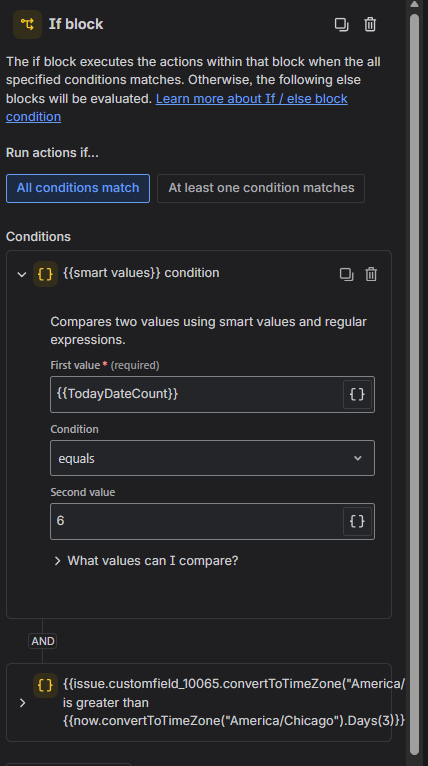Click the 'is greater than' condition text
Screen dimensions: 428x766
click(106, 702)
